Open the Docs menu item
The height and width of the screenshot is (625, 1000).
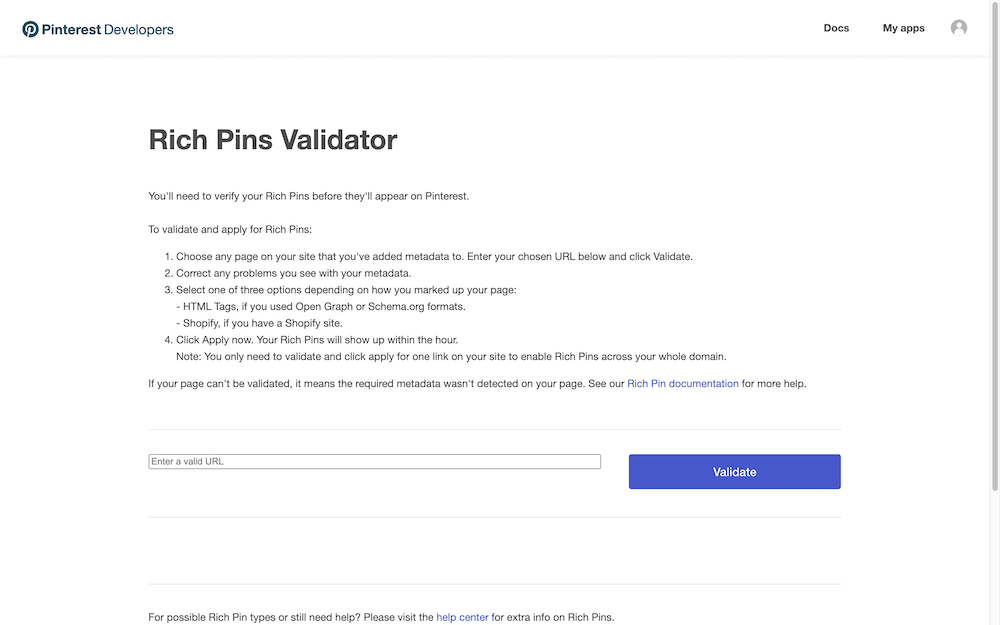(x=836, y=28)
